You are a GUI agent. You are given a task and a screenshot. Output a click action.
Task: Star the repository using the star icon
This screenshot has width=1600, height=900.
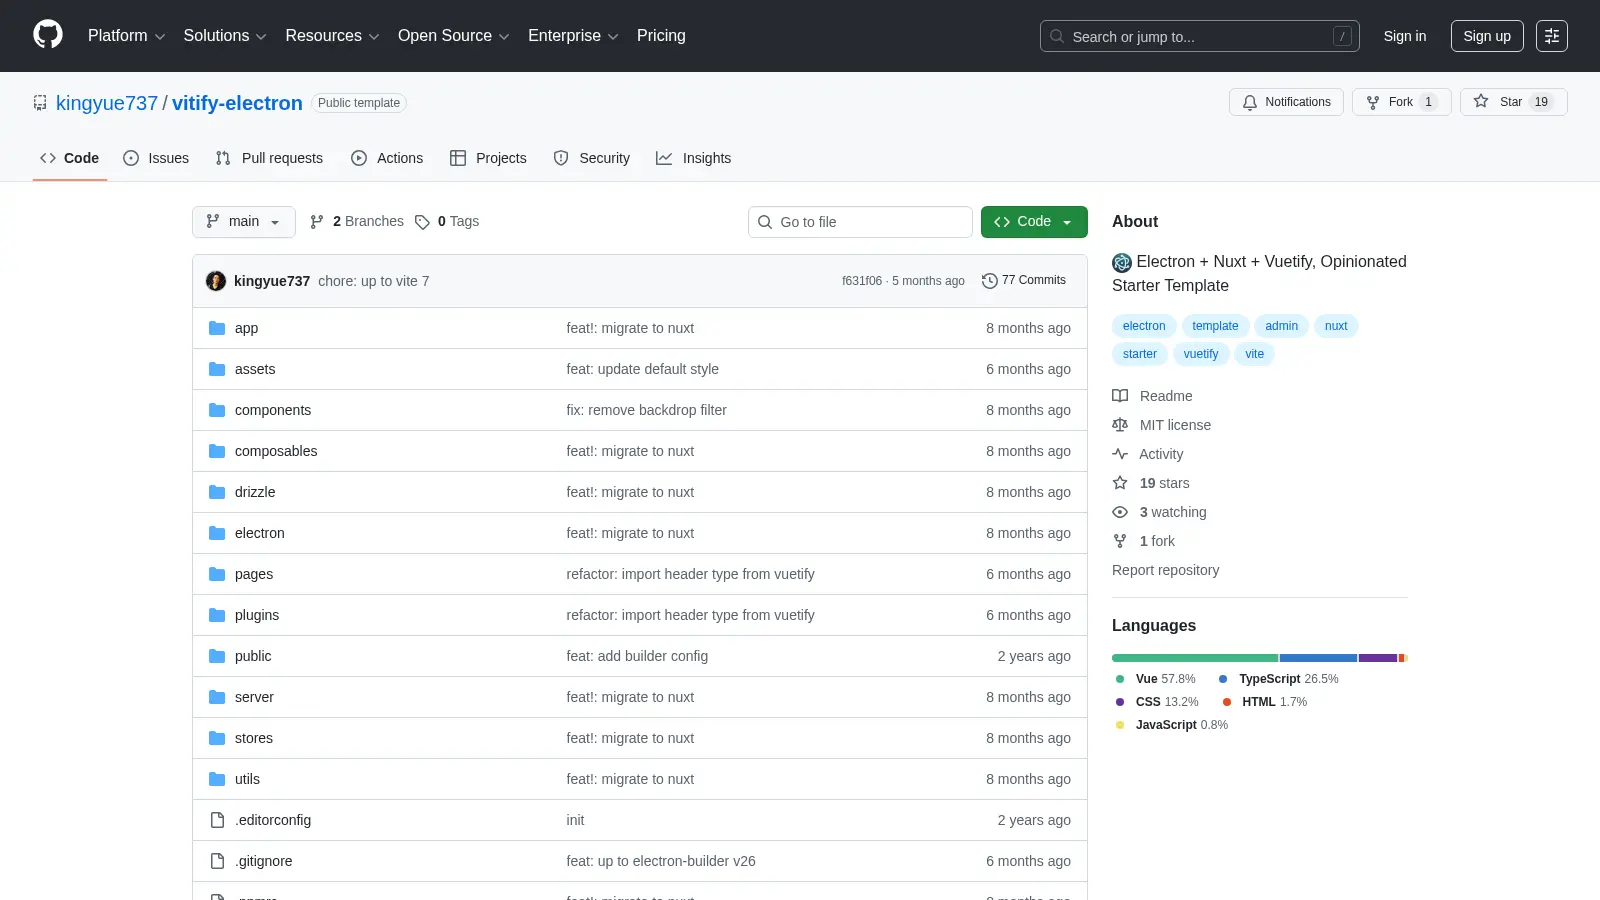coord(1481,102)
